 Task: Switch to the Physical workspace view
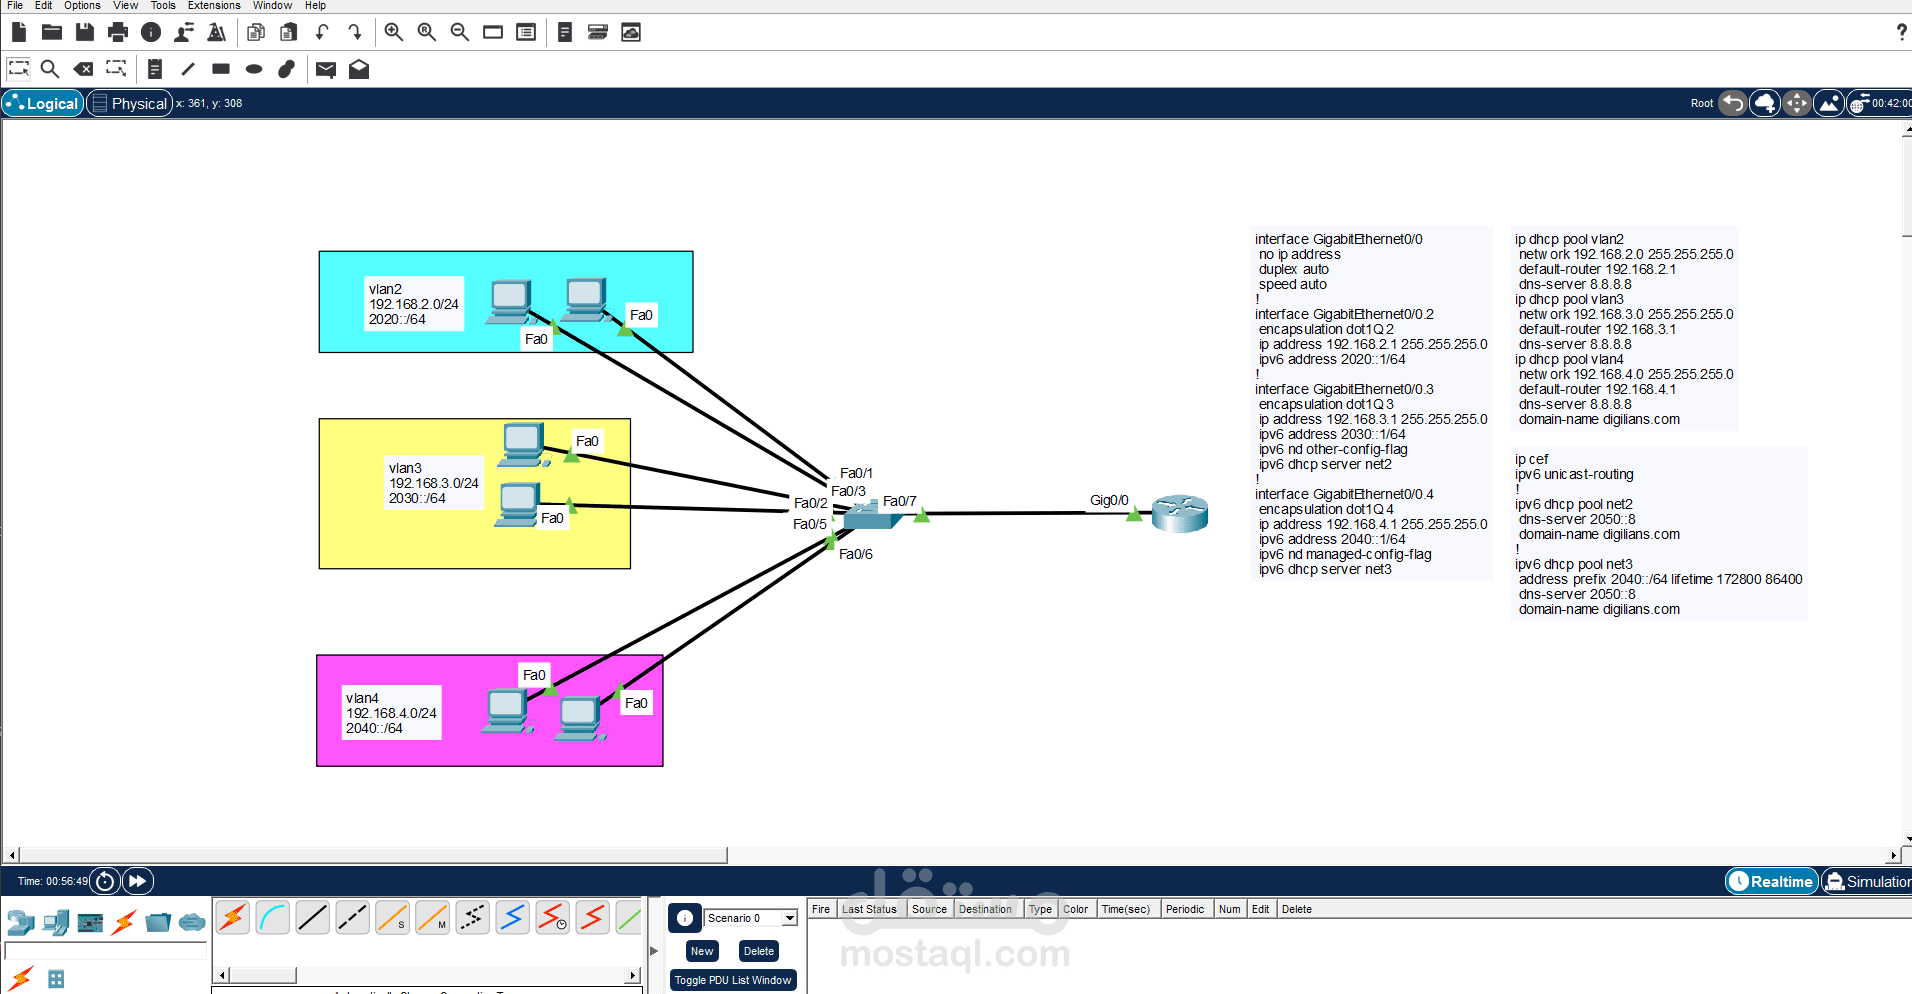coord(129,103)
